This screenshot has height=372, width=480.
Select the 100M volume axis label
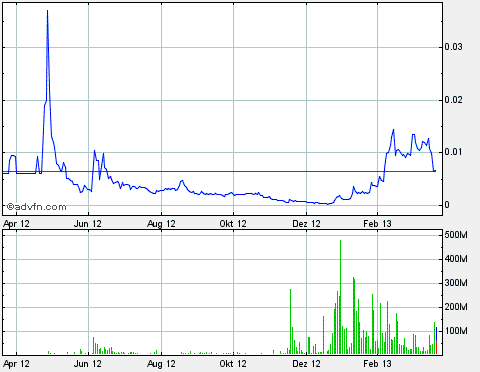click(x=456, y=331)
